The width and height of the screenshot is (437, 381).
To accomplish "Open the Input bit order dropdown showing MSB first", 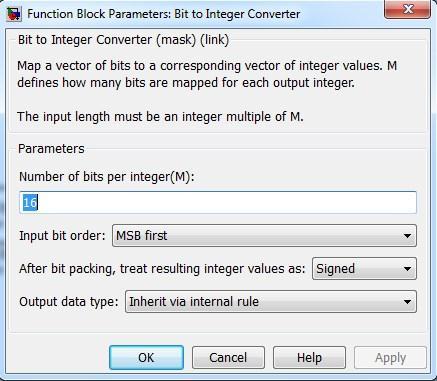I will point(264,236).
